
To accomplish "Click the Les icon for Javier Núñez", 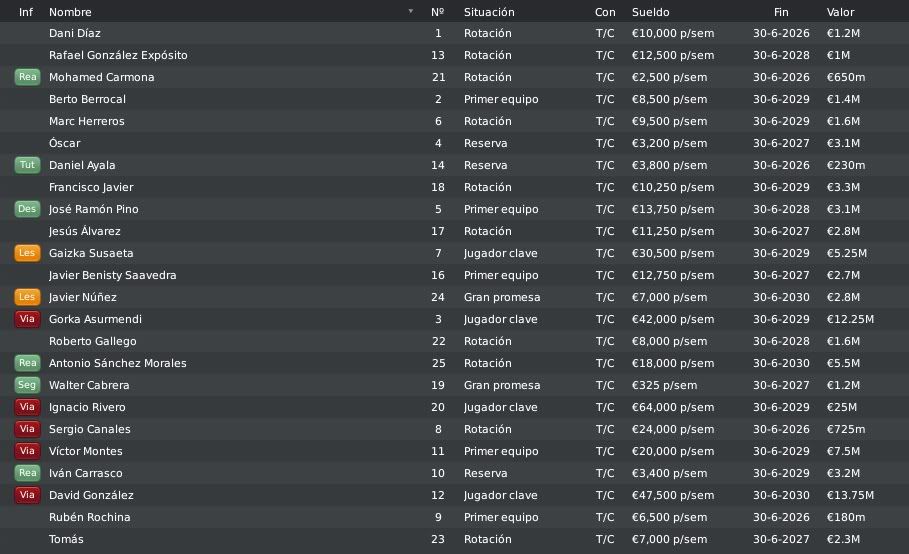I will (x=27, y=297).
